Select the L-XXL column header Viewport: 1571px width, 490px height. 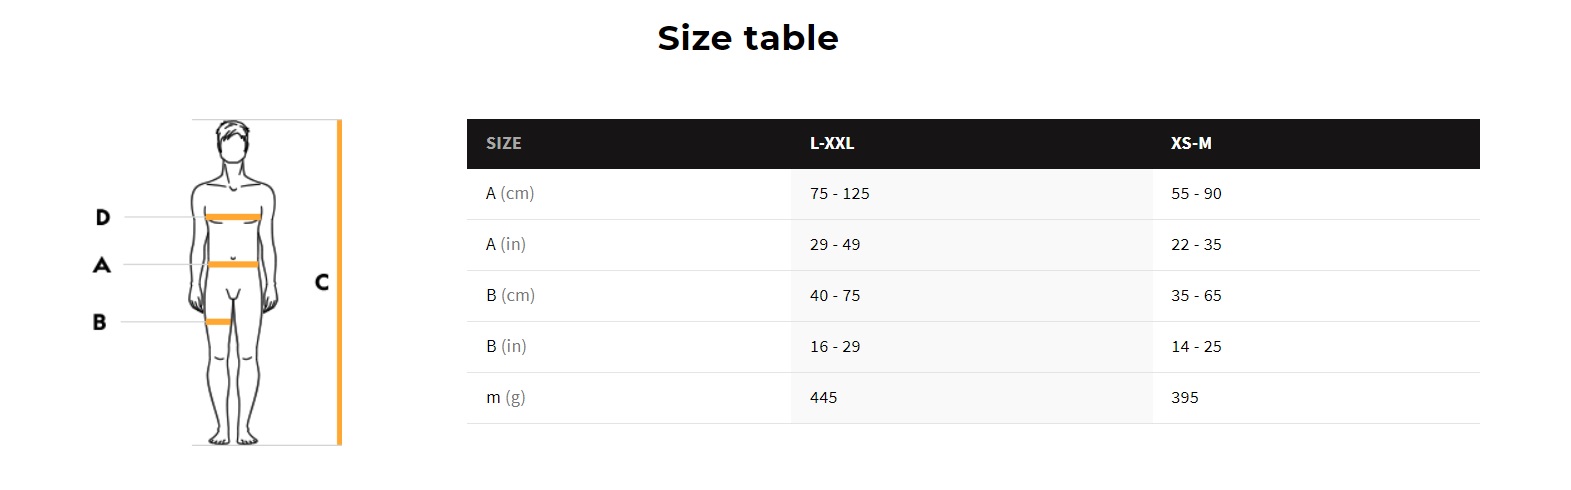(x=832, y=144)
